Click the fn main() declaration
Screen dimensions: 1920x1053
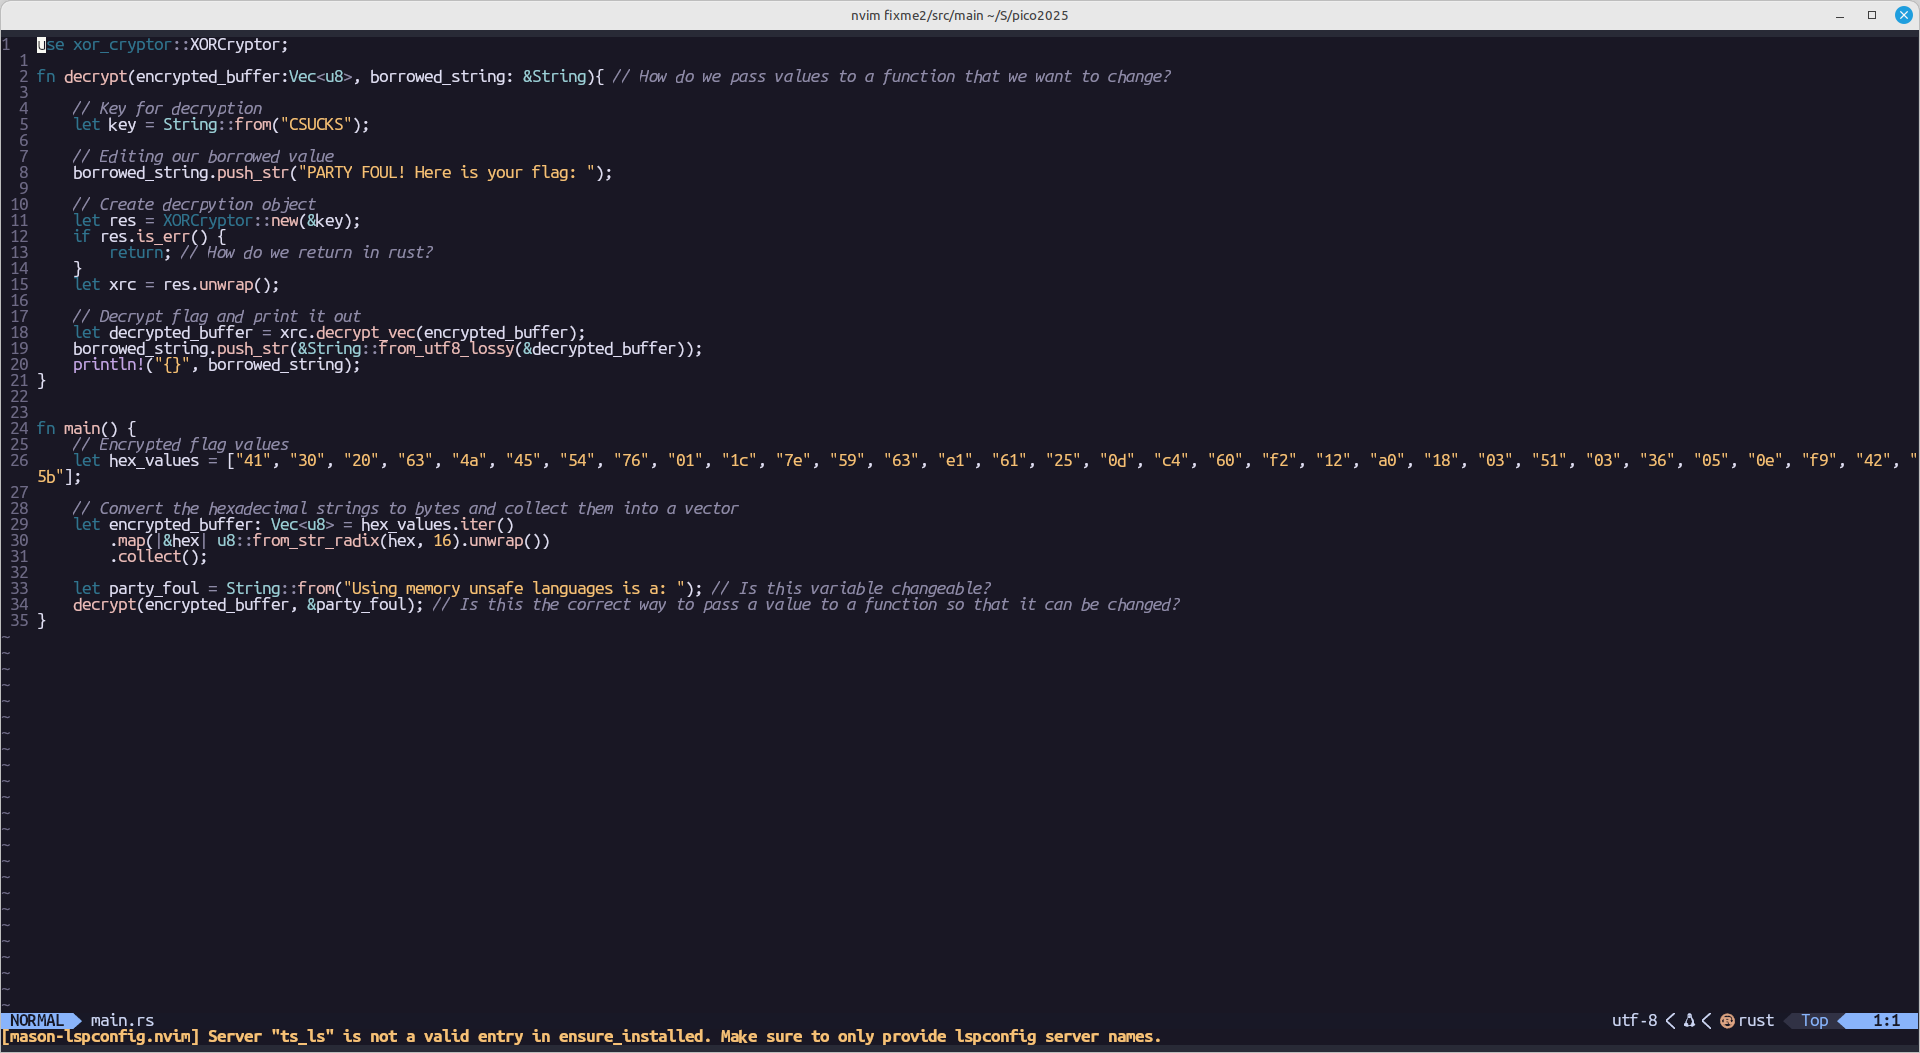(x=85, y=429)
